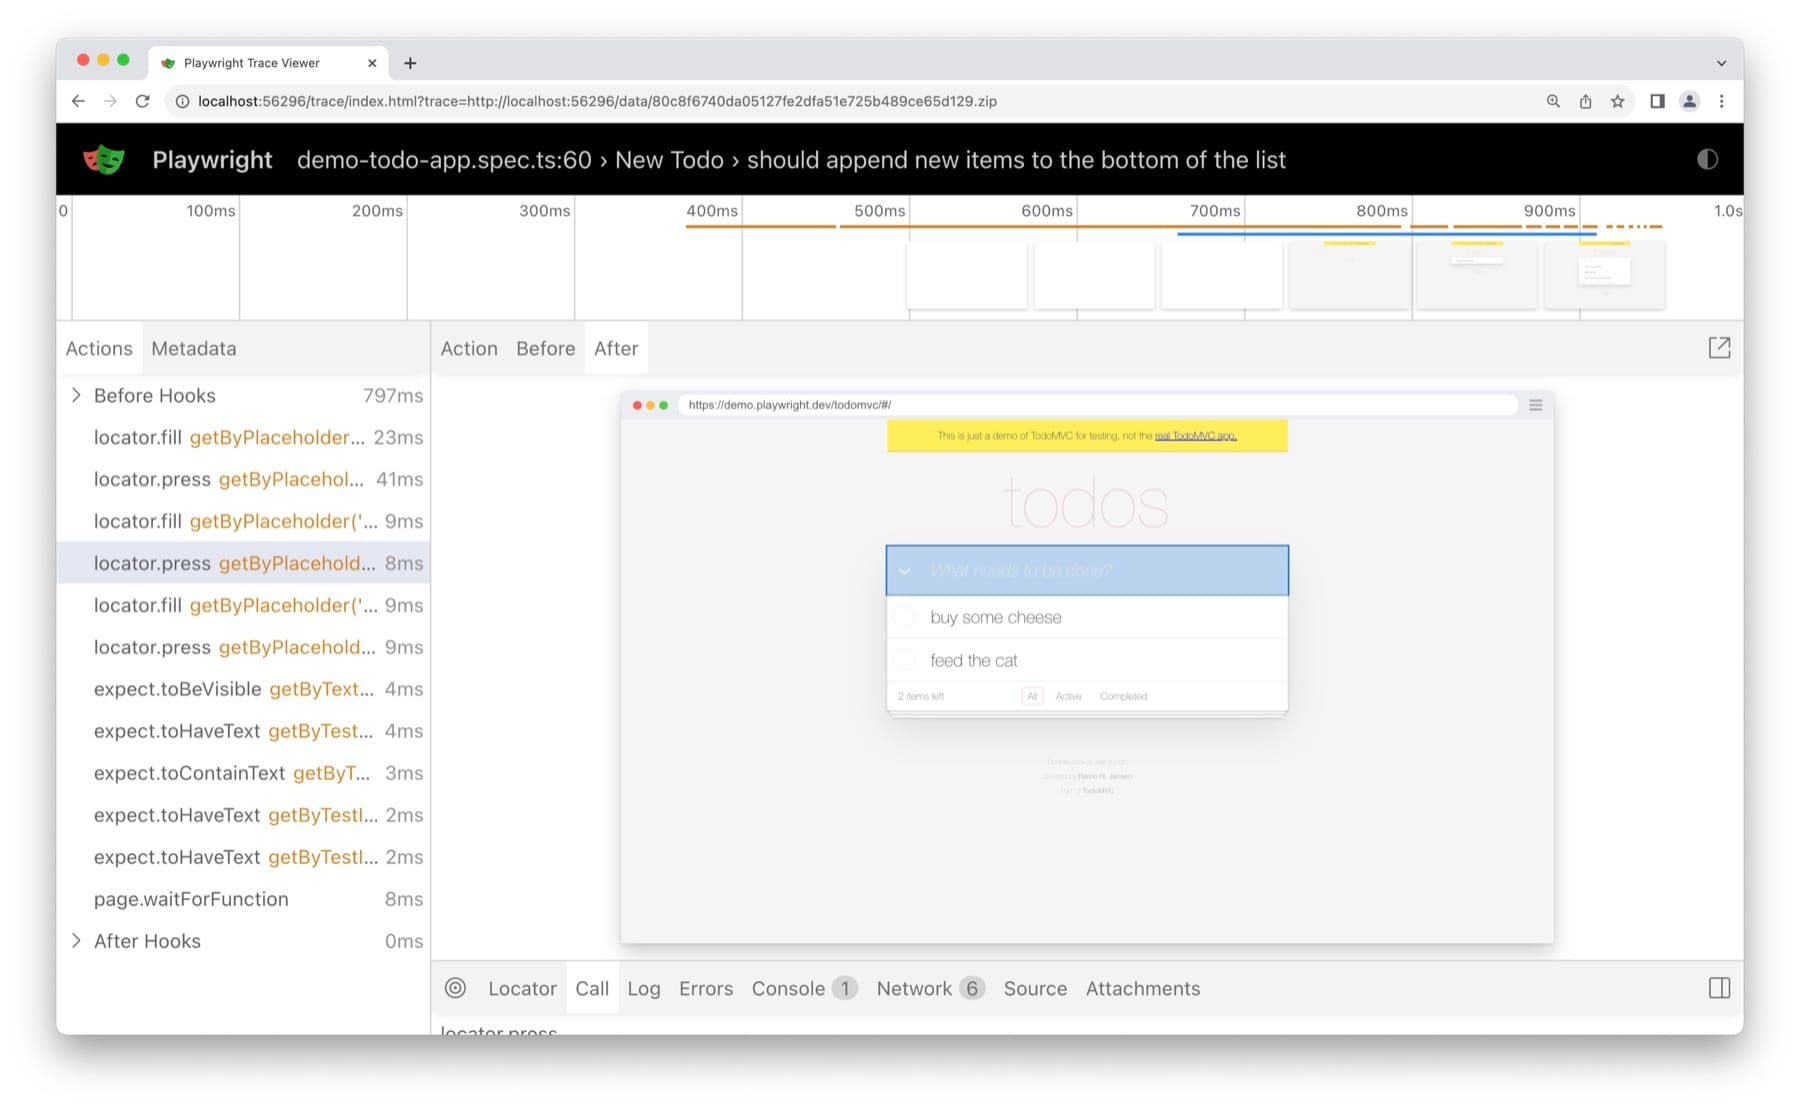The image size is (1800, 1109).
Task: Open the Errors tab
Action: click(x=706, y=988)
